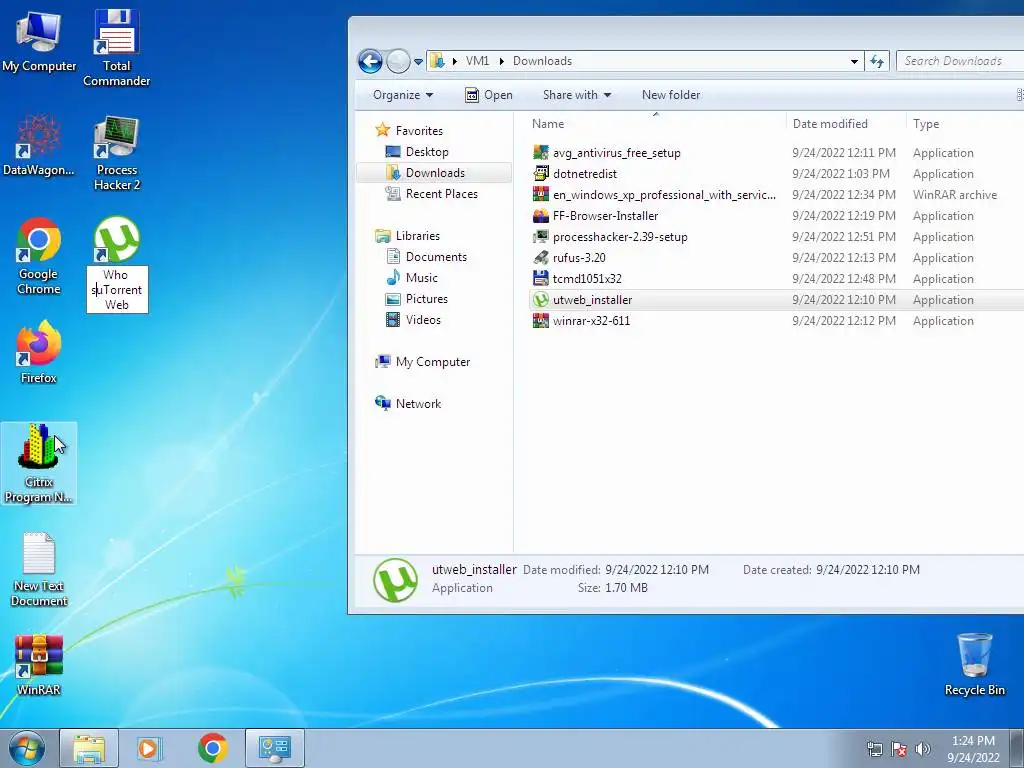Select the FF-Browser-Installer file icon

point(541,216)
